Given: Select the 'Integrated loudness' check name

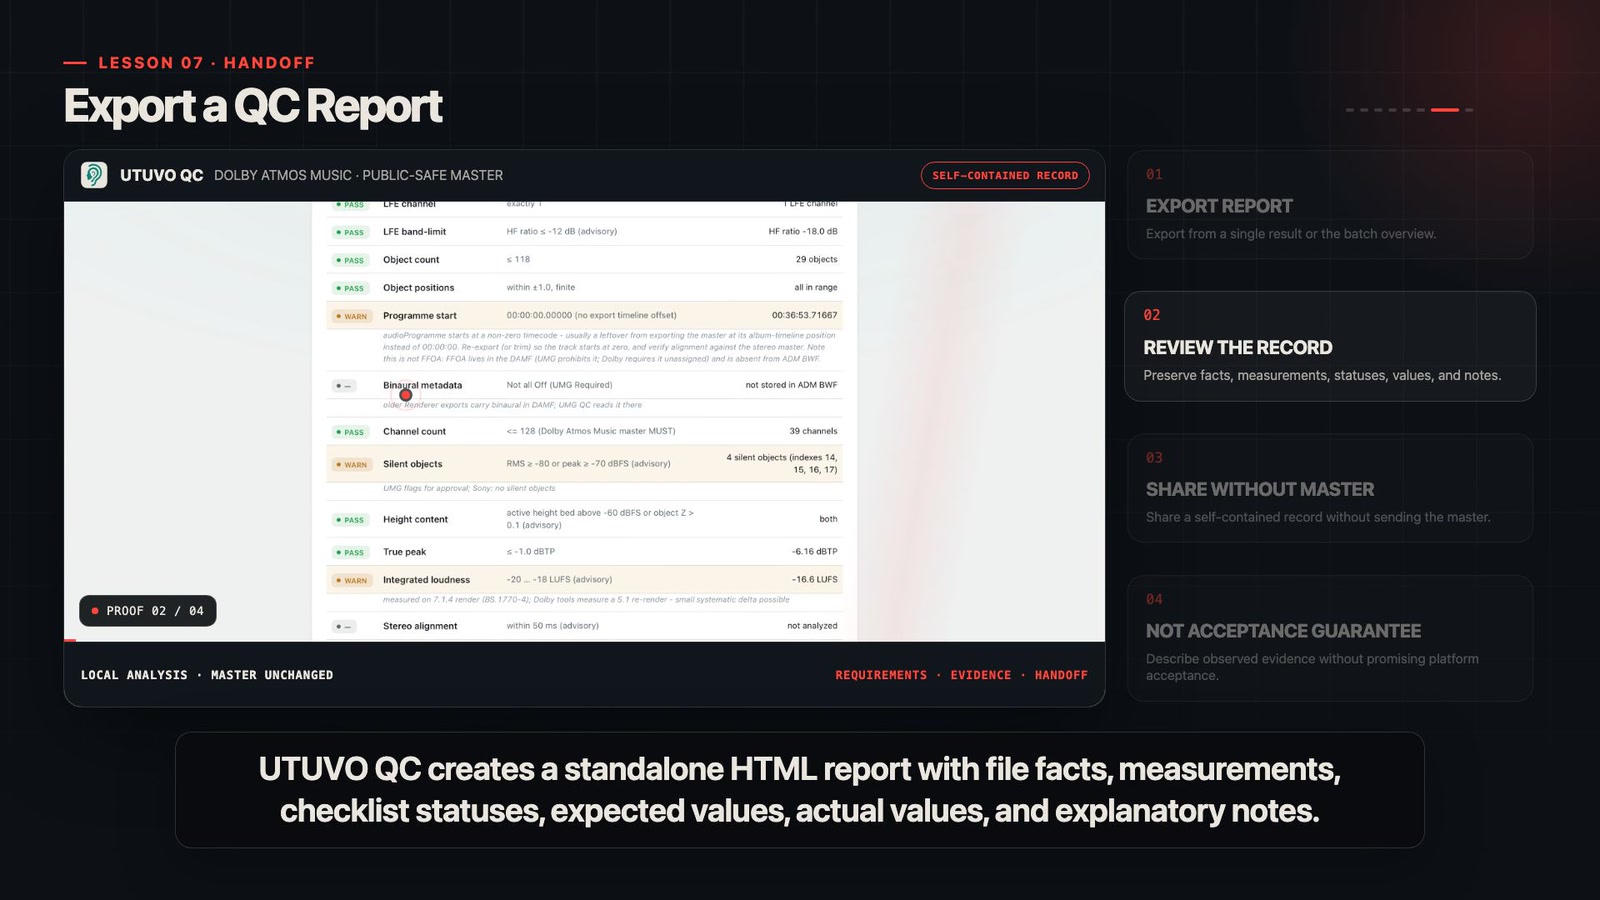Looking at the screenshot, I should click(426, 580).
